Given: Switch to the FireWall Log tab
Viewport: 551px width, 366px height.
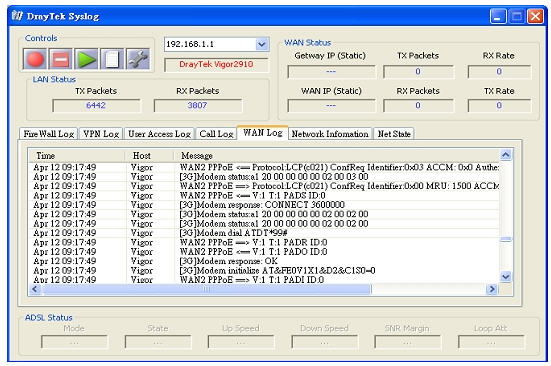Looking at the screenshot, I should (48, 134).
